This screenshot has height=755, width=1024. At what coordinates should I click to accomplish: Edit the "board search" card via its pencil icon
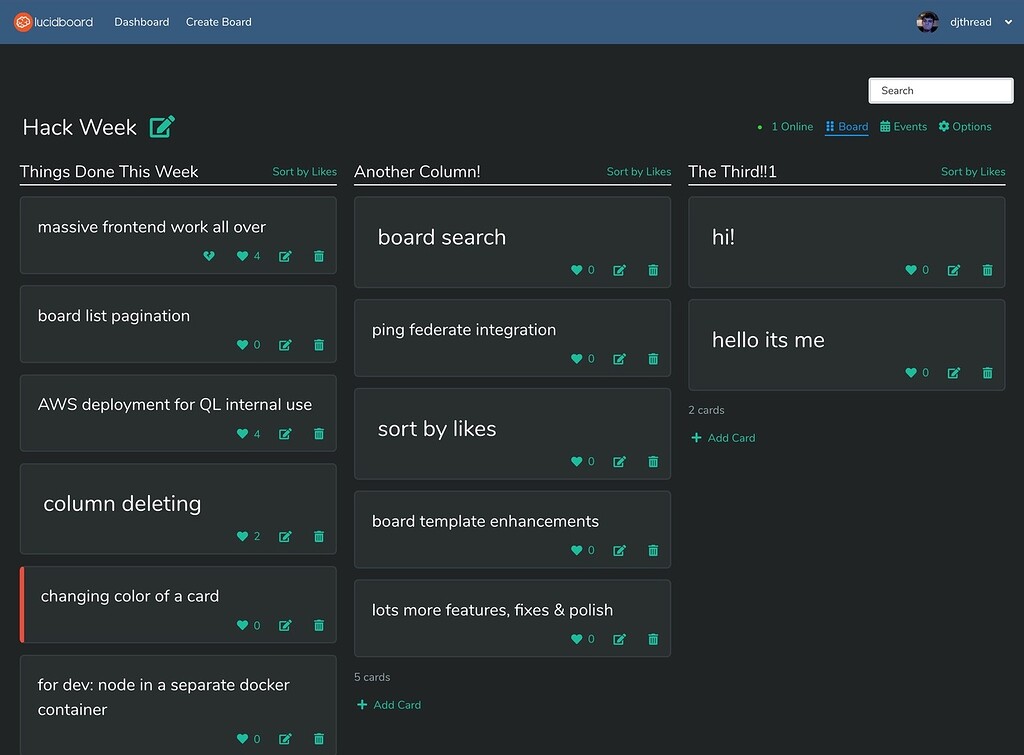click(x=619, y=270)
